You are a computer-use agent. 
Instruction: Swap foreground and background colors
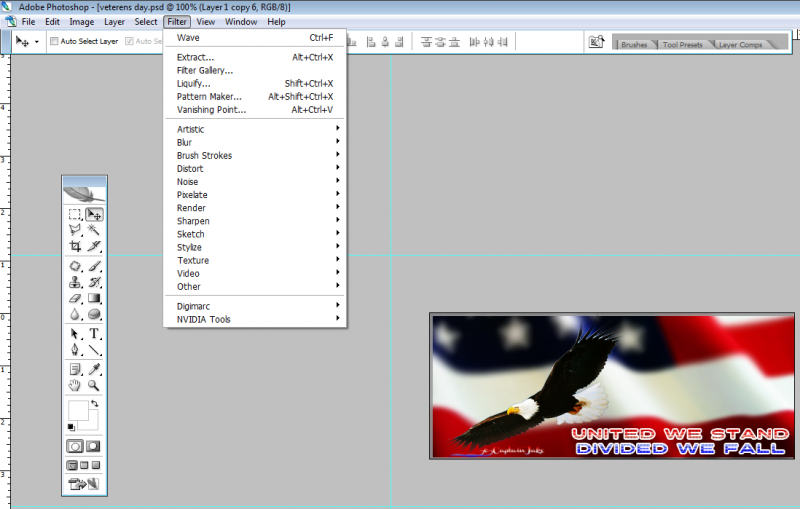[x=94, y=403]
